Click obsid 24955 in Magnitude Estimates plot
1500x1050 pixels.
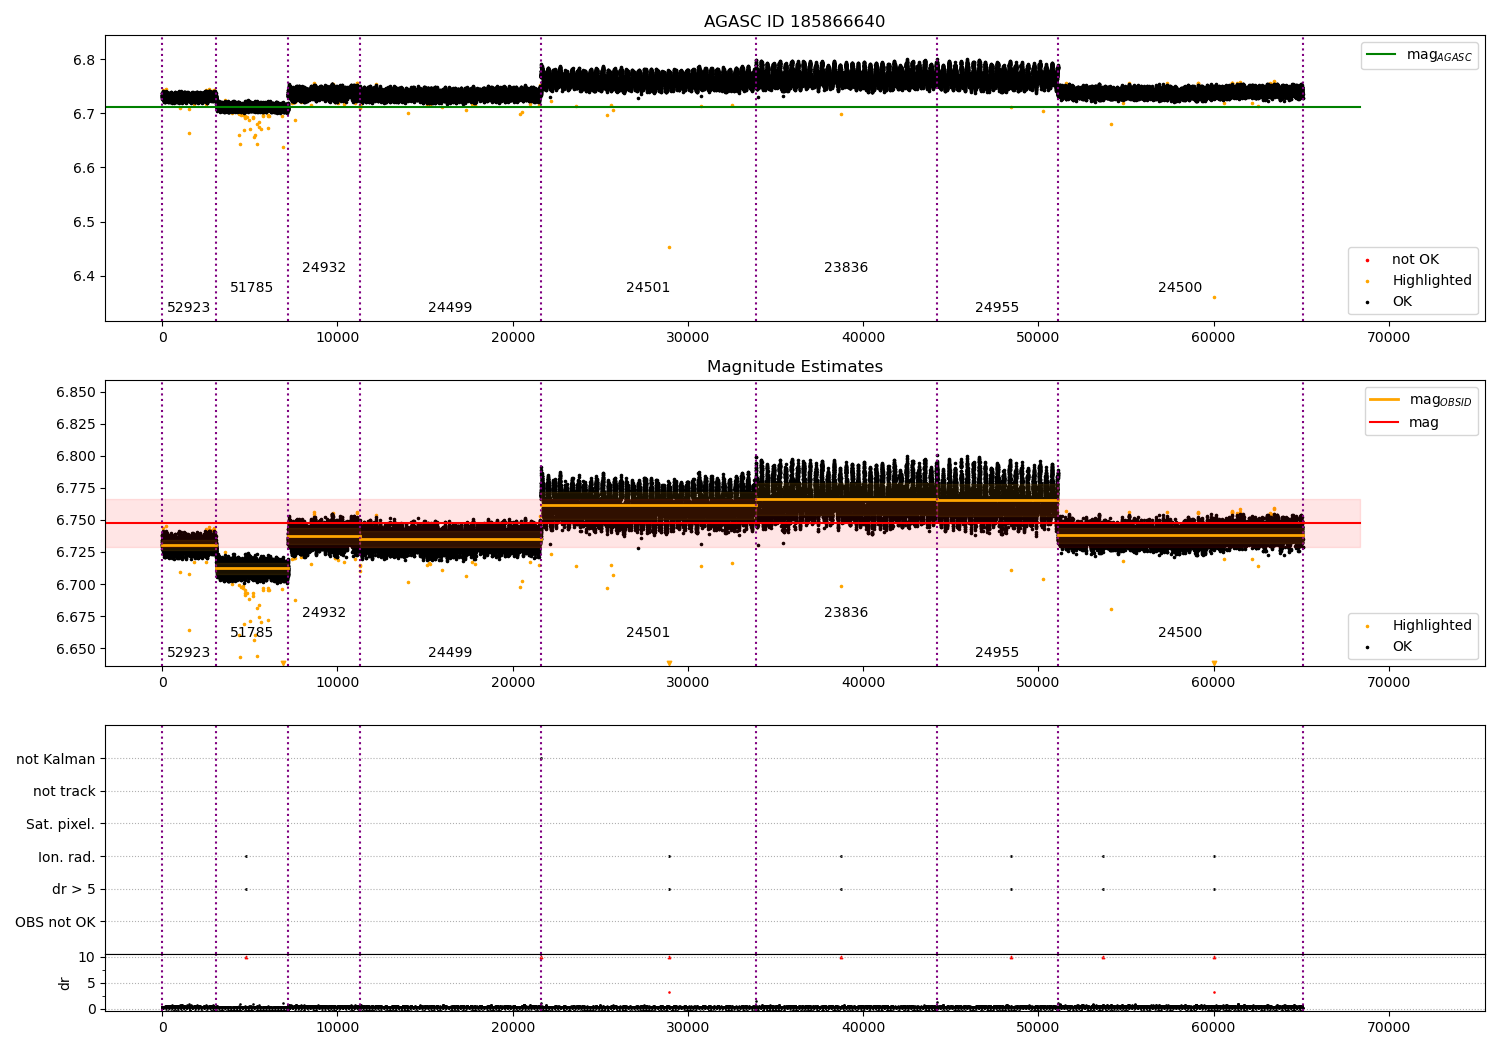coord(997,652)
